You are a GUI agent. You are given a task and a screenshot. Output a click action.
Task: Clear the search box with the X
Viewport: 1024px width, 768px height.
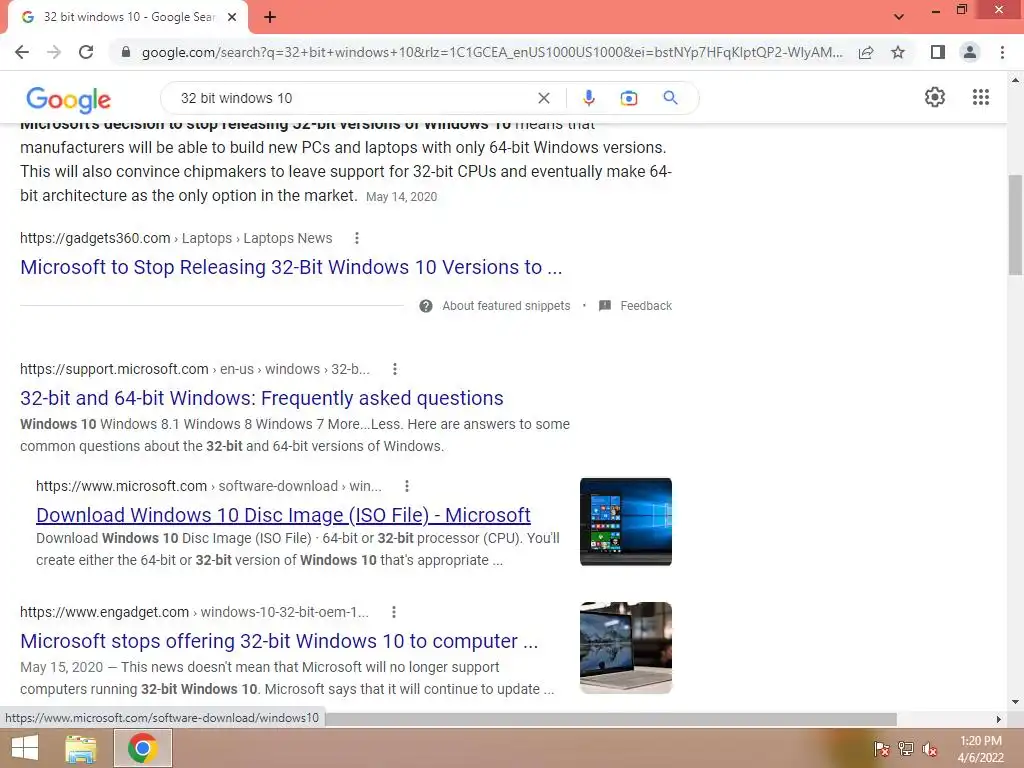(x=543, y=98)
